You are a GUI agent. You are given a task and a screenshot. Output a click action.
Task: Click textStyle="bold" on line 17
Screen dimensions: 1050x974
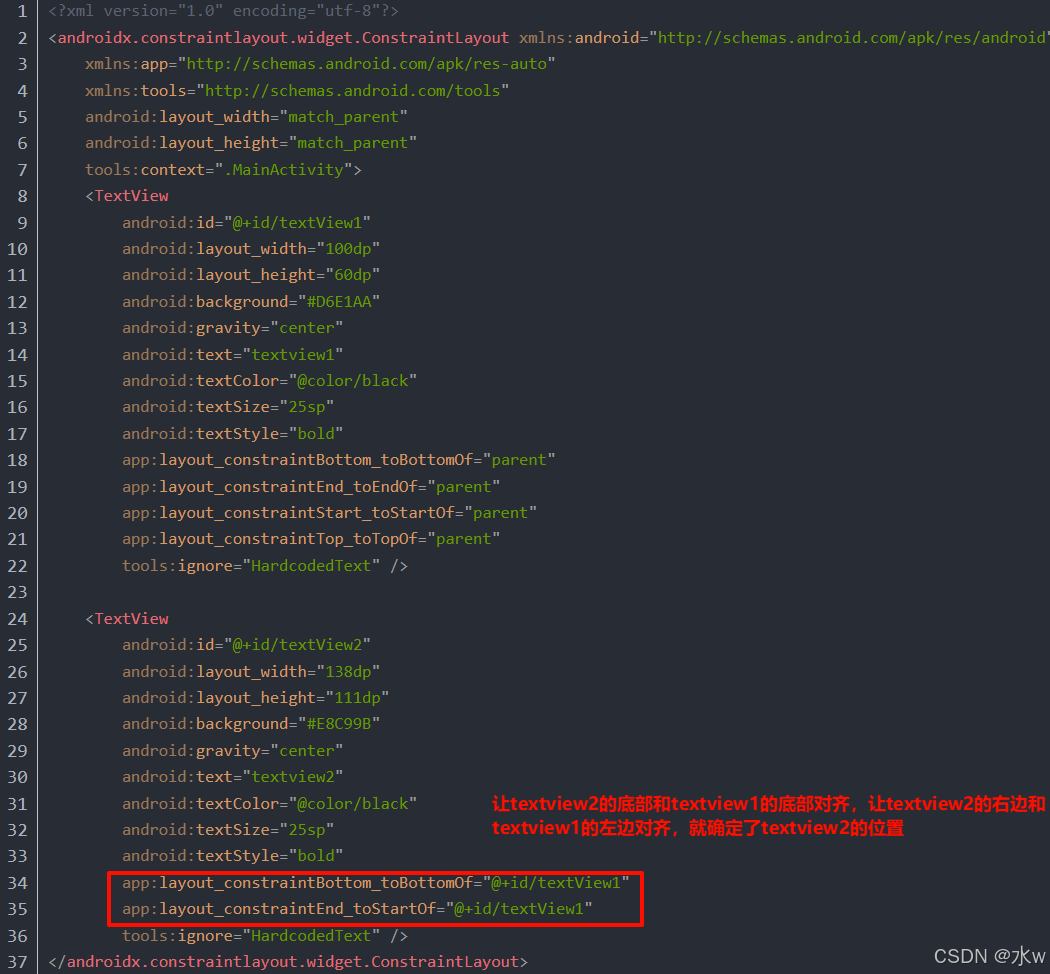tap(232, 434)
